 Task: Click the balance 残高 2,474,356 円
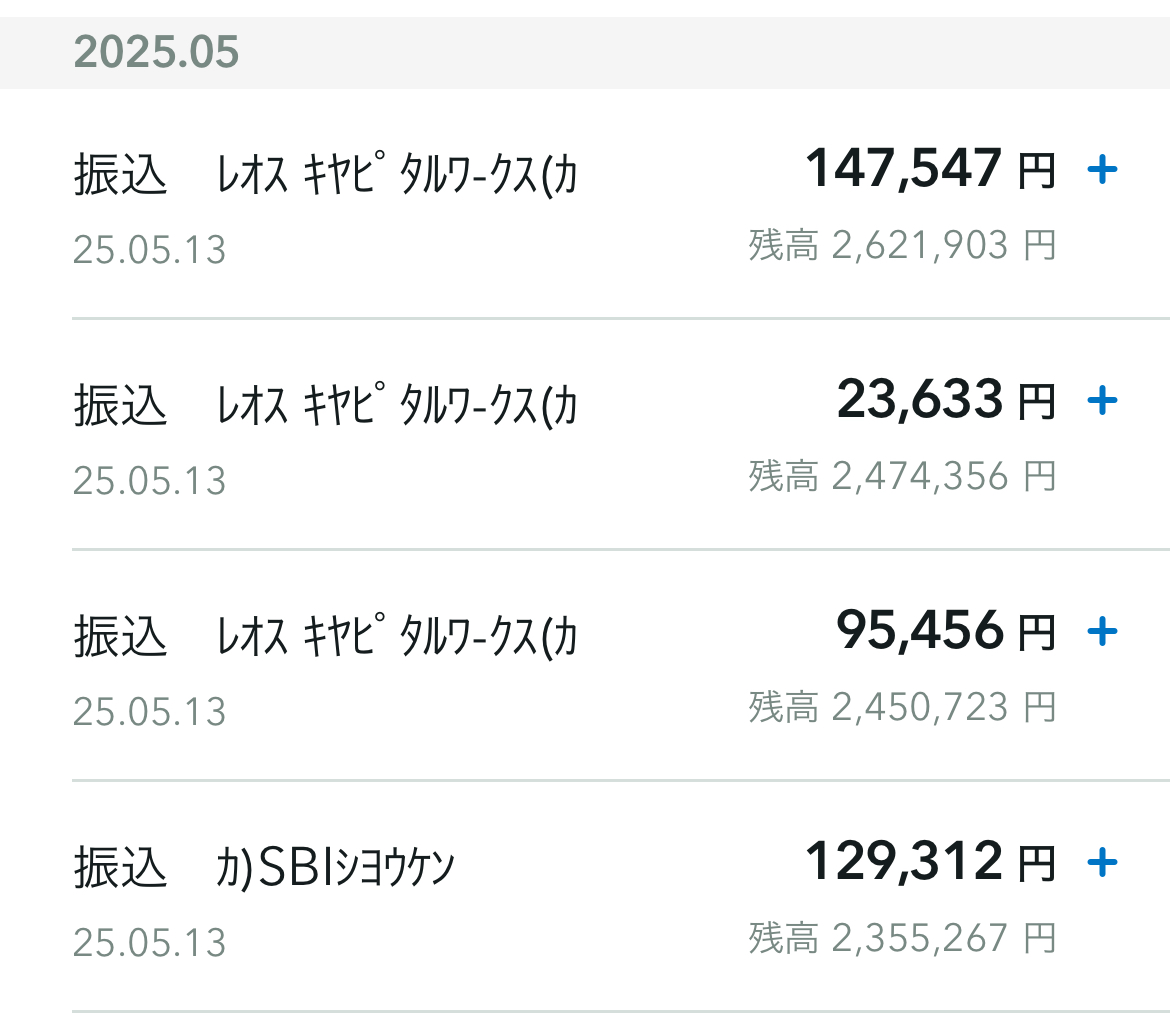903,476
